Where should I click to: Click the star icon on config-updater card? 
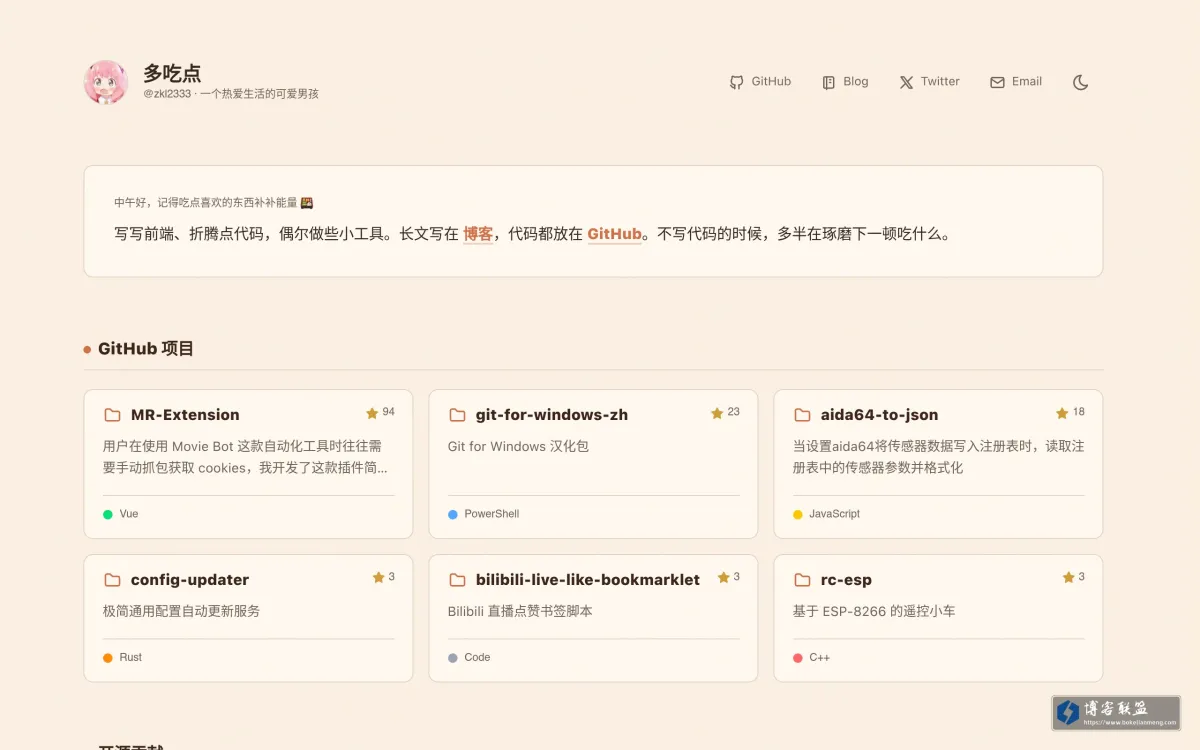point(378,577)
